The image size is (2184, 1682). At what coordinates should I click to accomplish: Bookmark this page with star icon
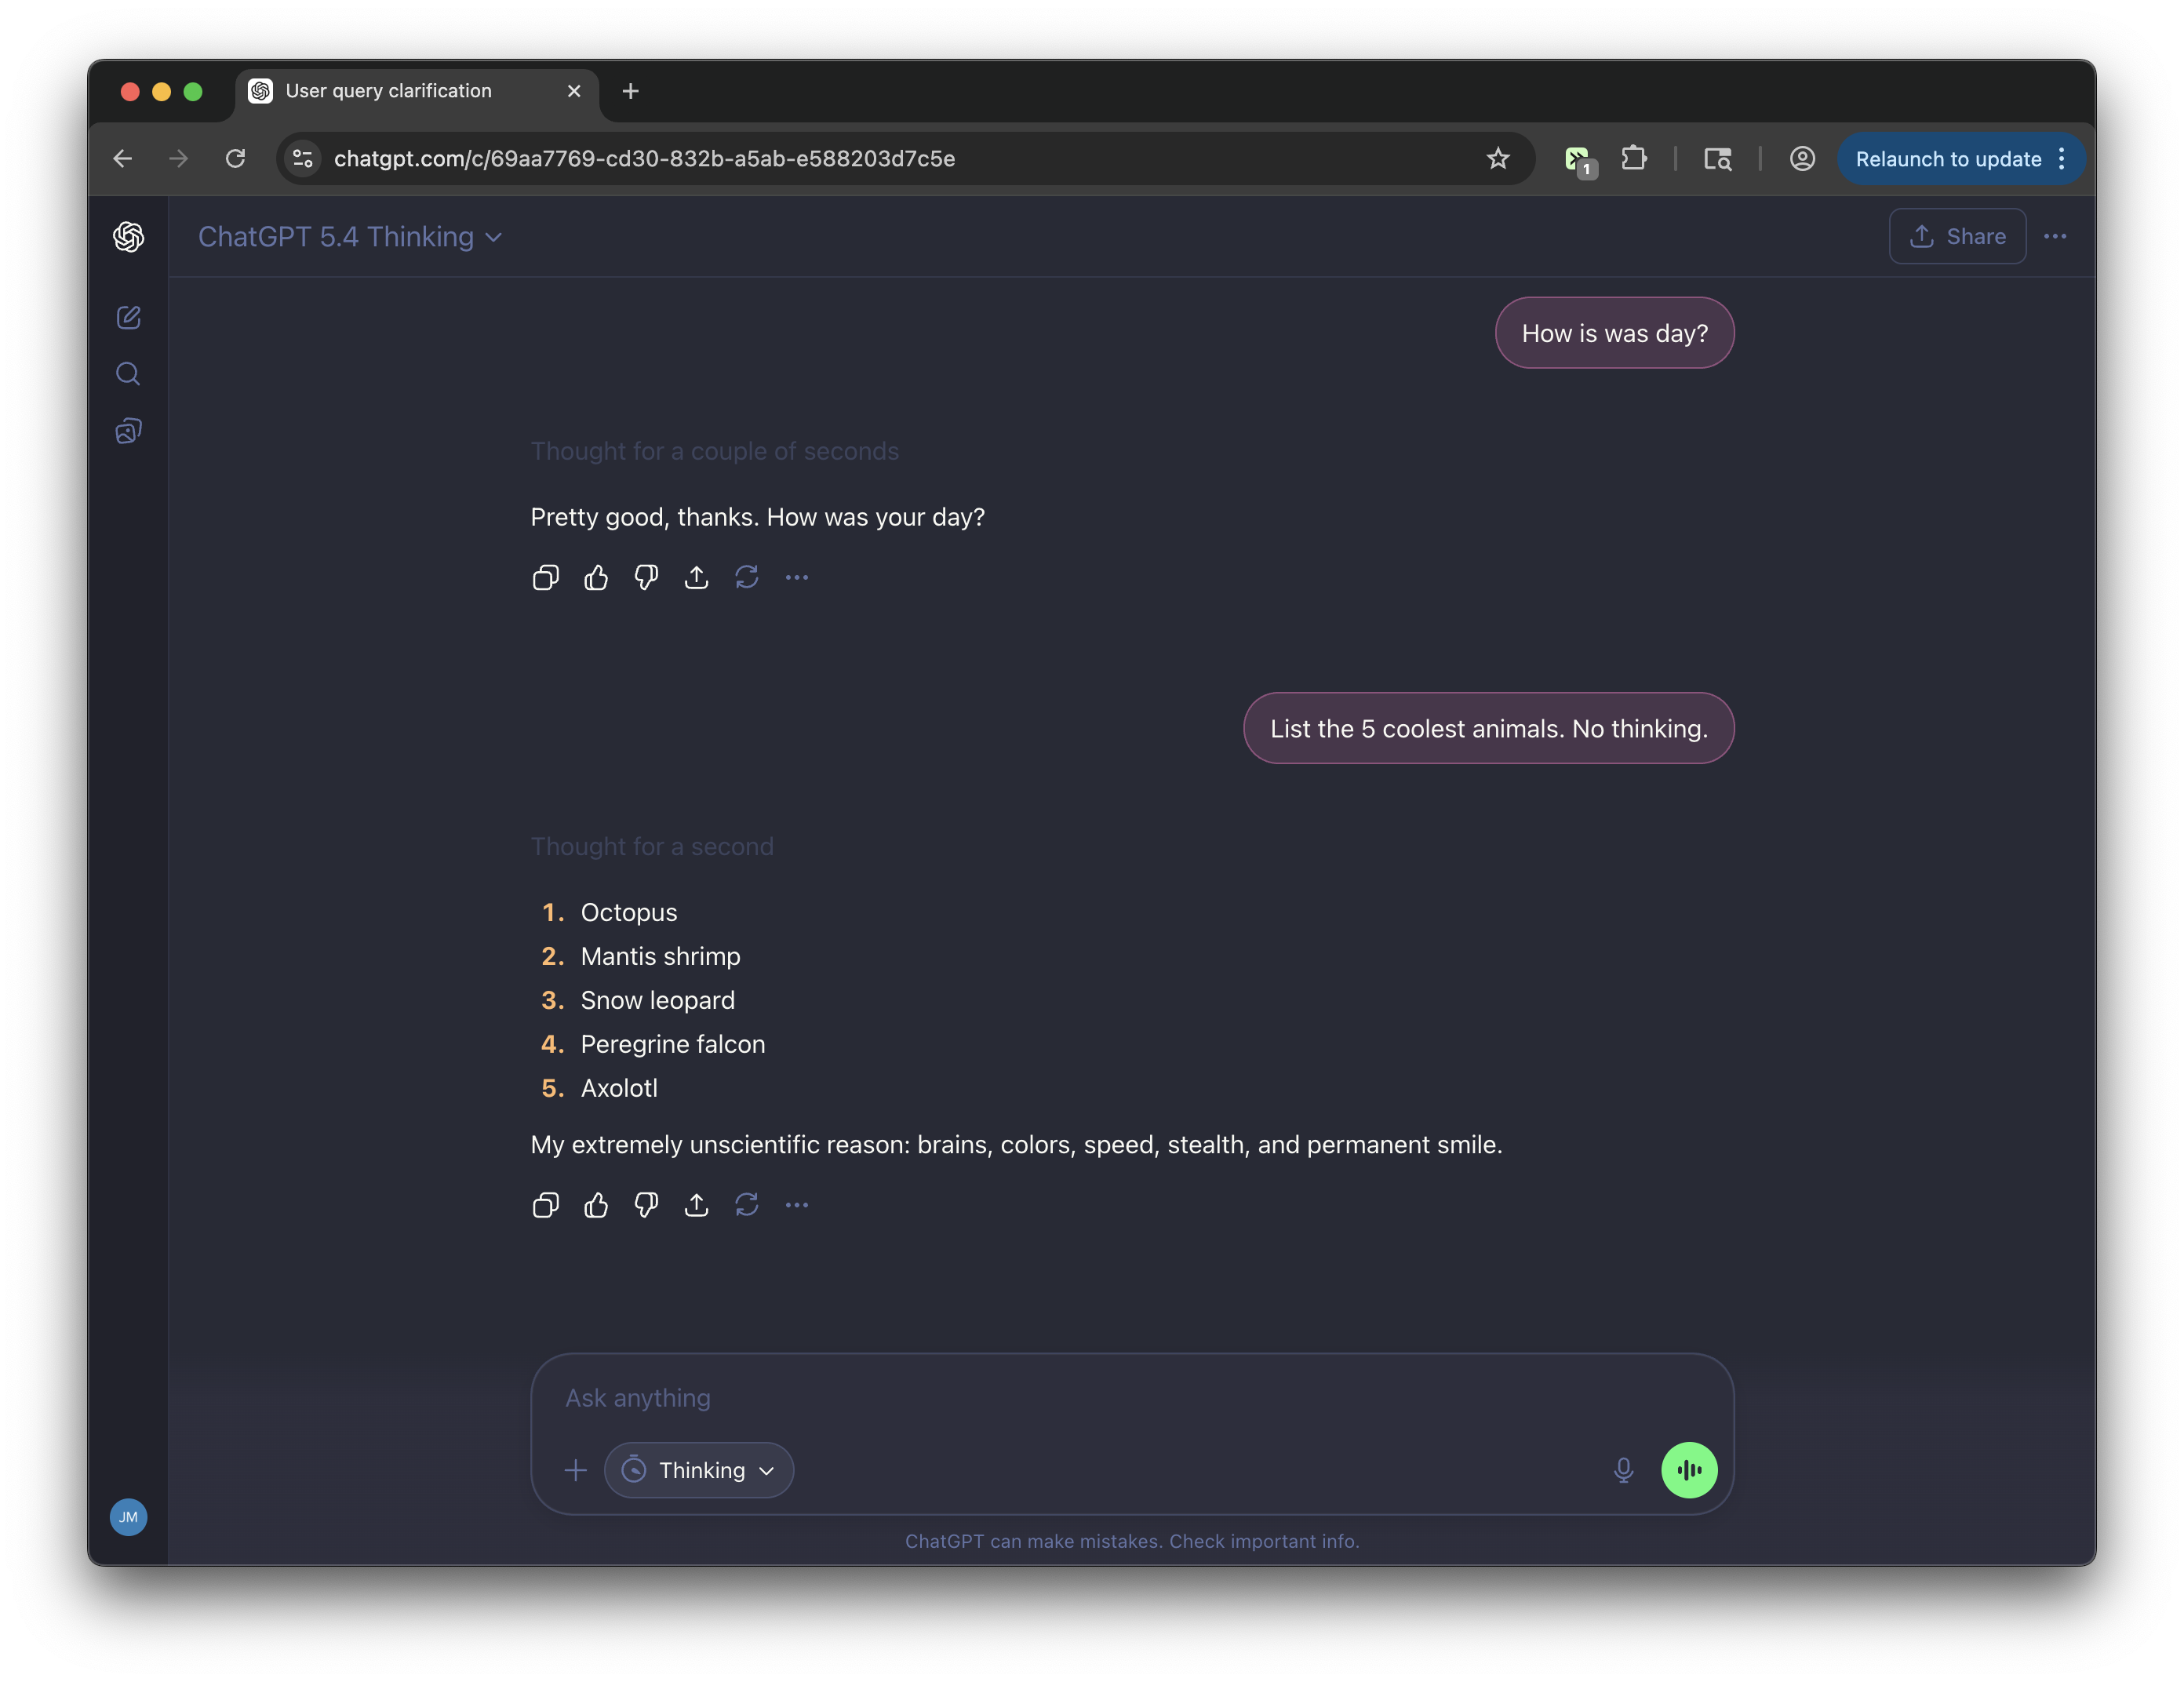point(1497,159)
